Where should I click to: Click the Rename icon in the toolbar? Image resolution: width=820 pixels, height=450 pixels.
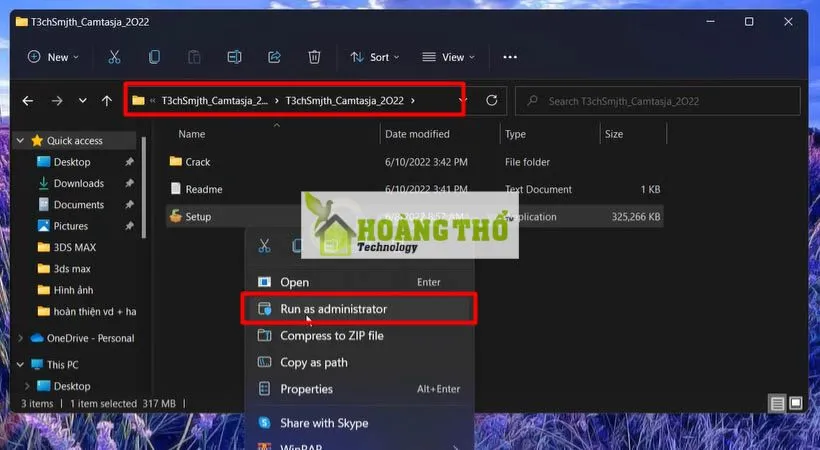(x=234, y=57)
